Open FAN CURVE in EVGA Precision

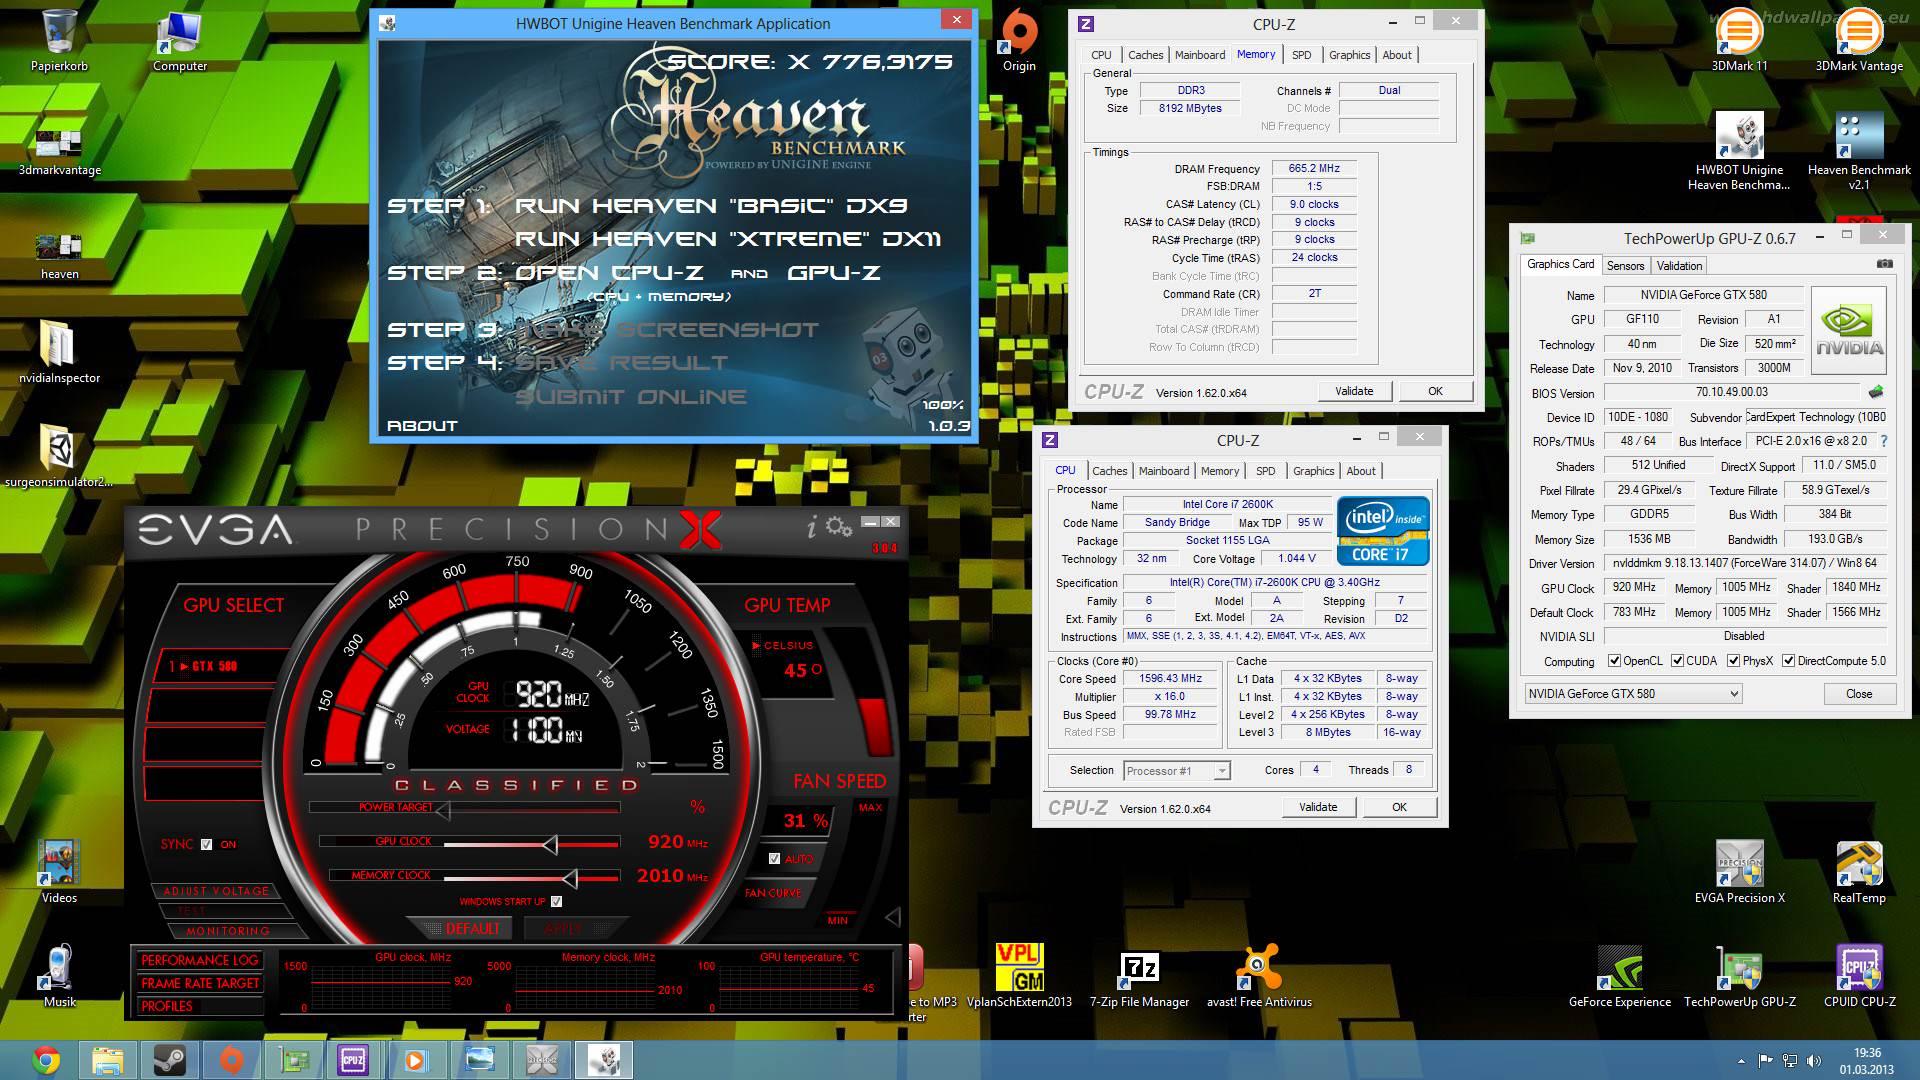point(772,893)
